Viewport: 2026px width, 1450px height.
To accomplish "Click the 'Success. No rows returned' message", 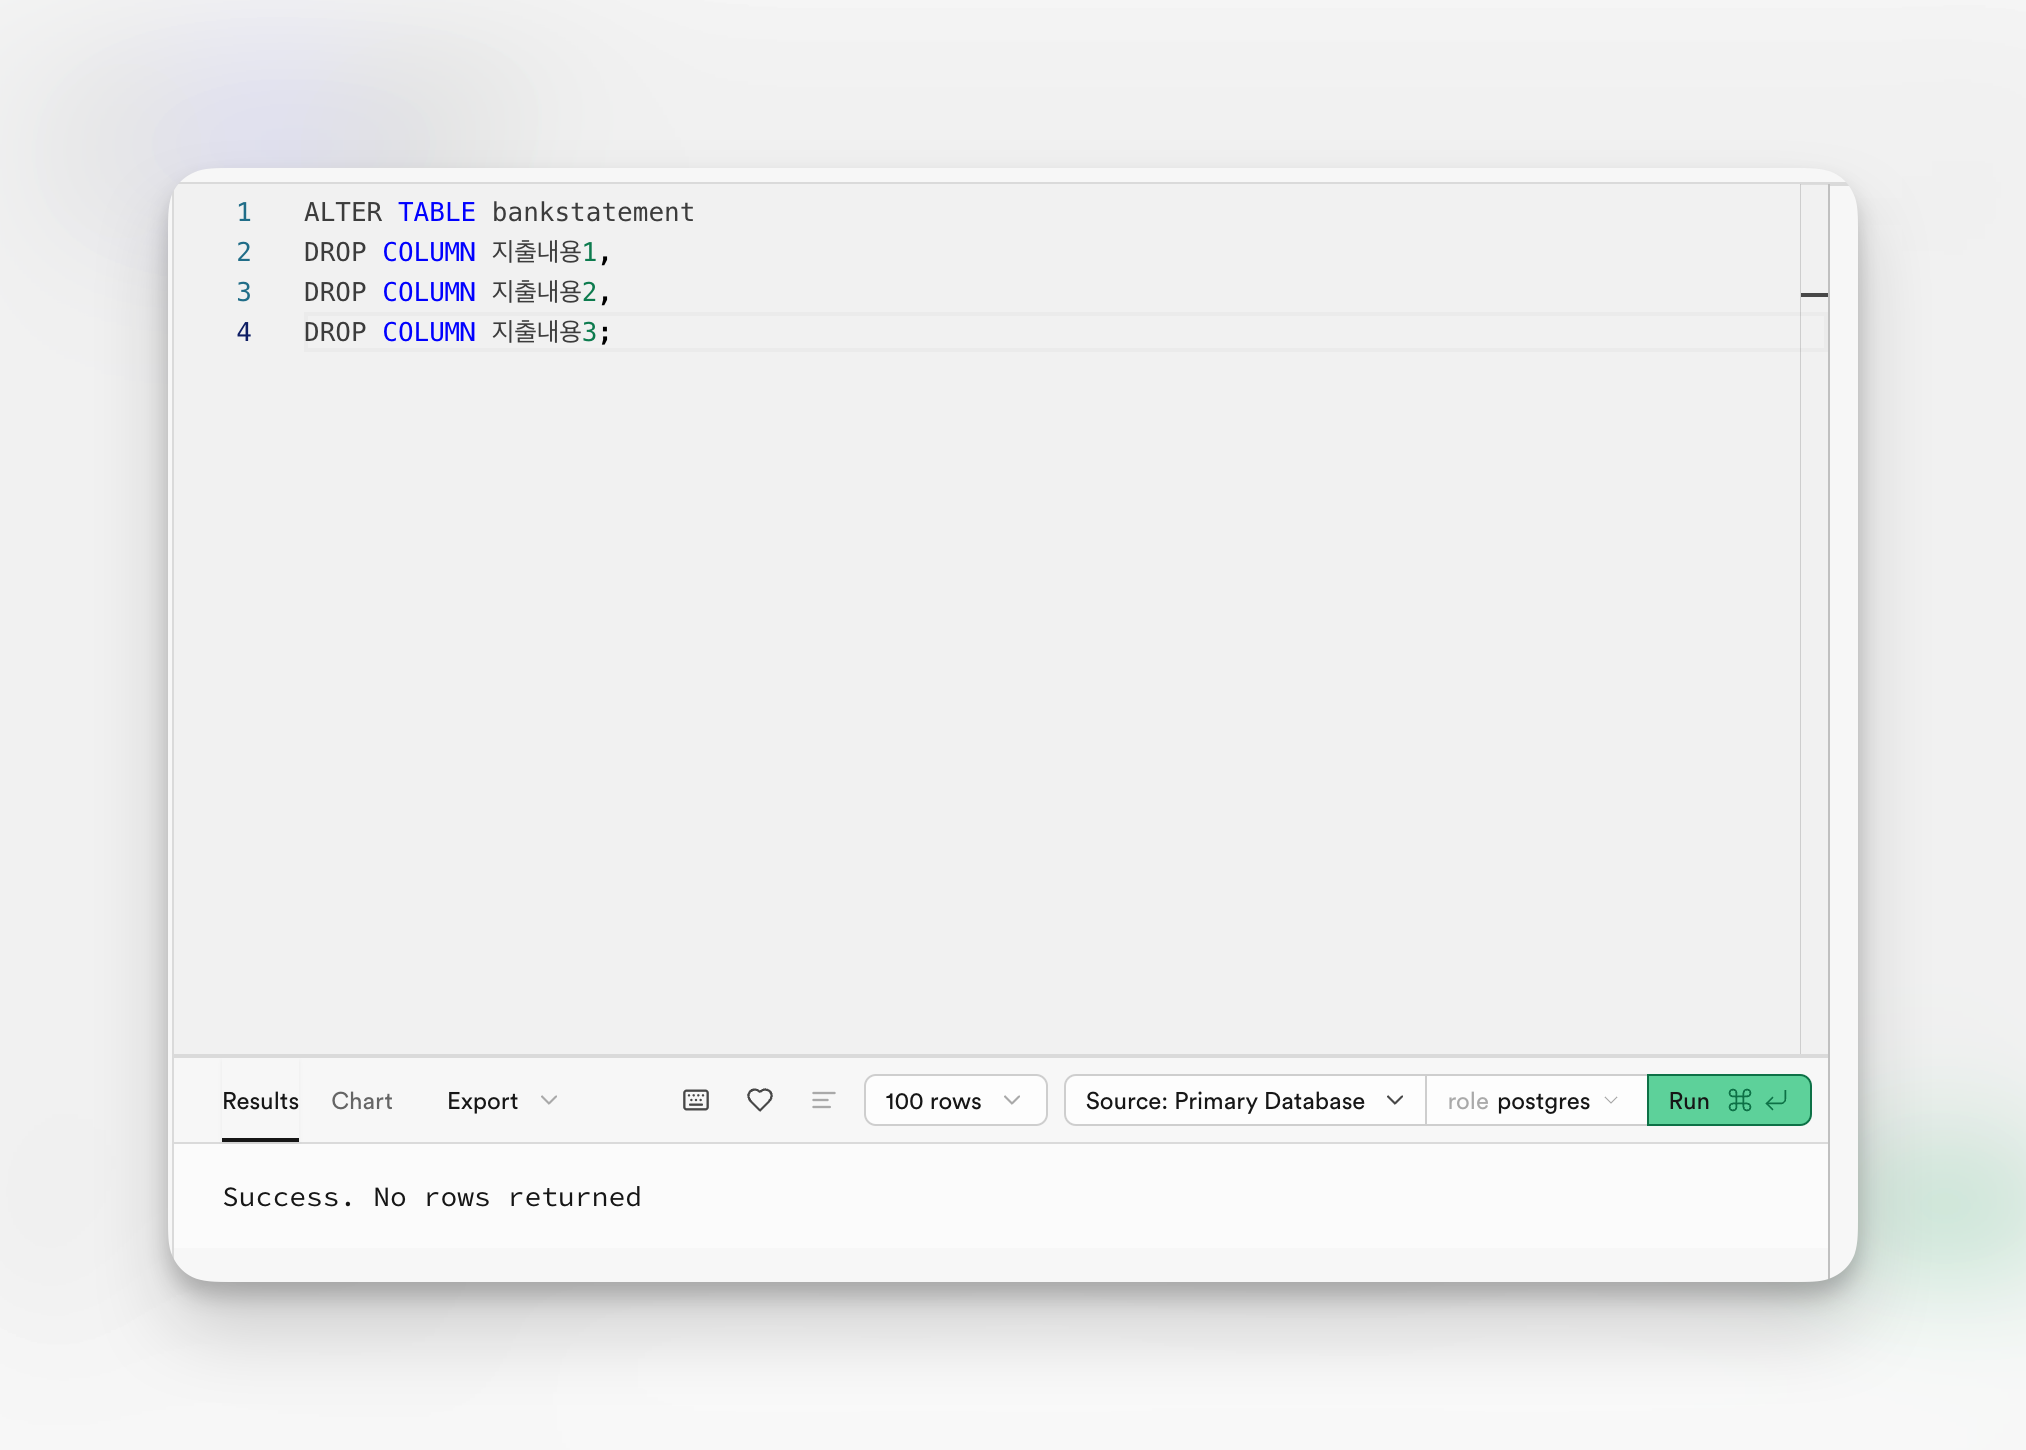I will click(432, 1197).
